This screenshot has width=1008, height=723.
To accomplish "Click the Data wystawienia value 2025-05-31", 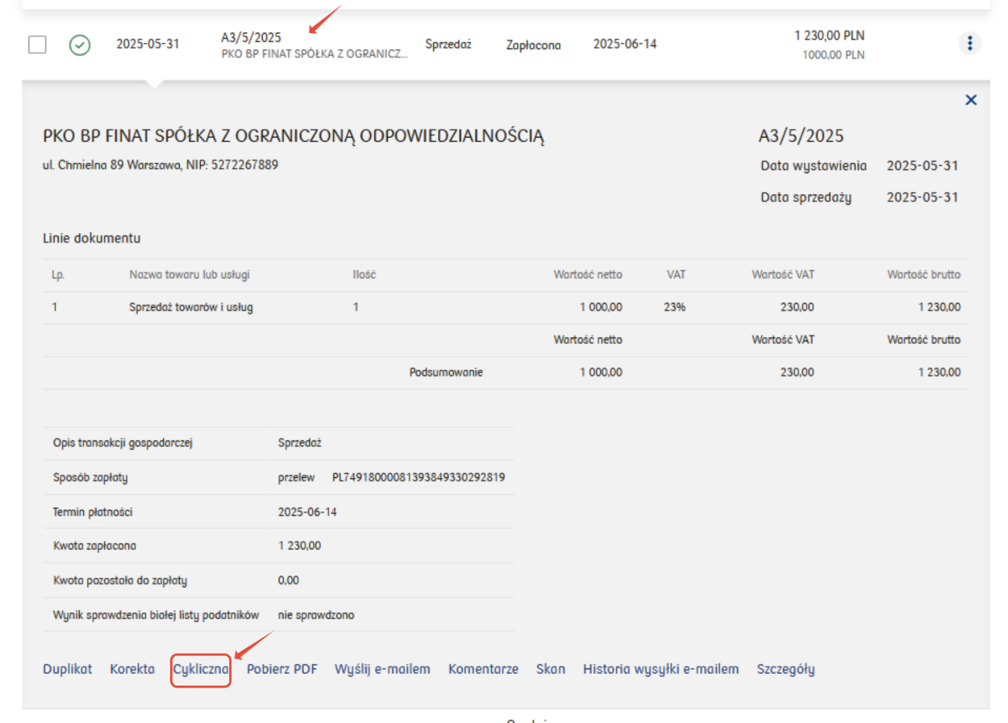I will [x=922, y=166].
